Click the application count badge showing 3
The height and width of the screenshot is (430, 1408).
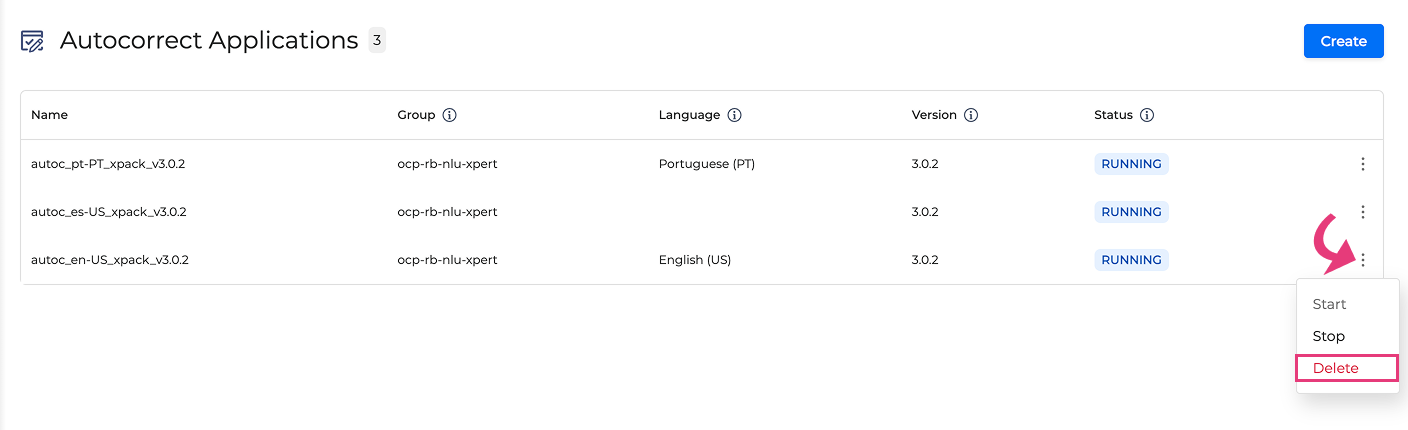coord(377,40)
